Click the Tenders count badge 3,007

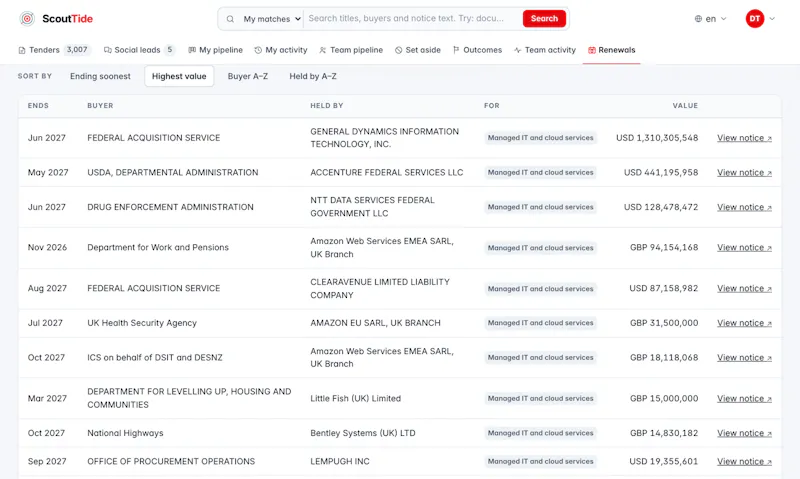77,50
